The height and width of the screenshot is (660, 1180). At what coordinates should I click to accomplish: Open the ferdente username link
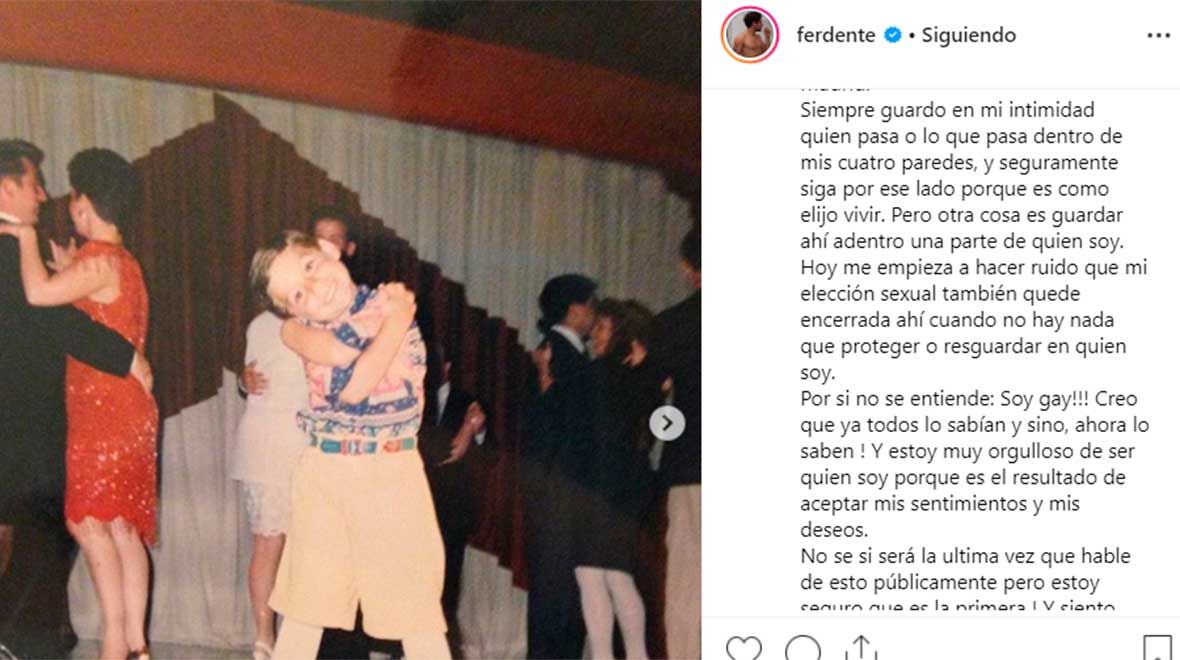835,35
